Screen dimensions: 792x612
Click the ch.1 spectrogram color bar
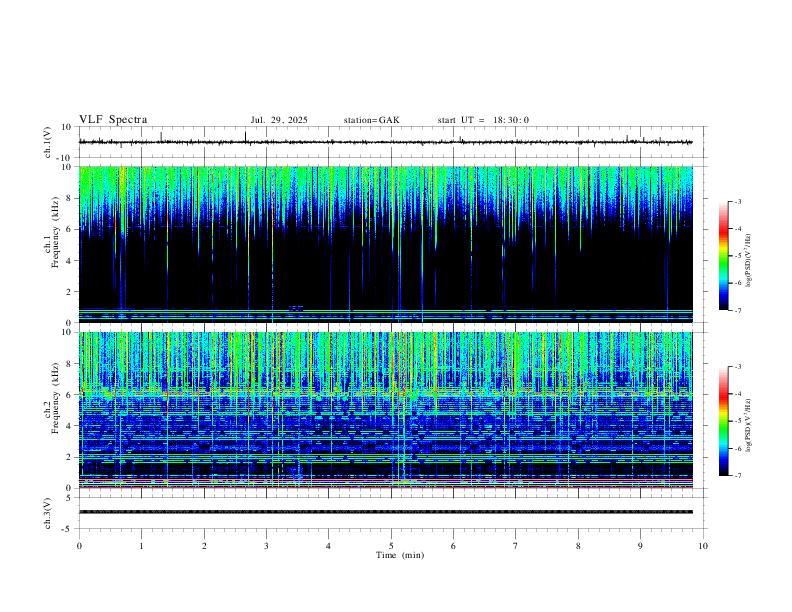pos(723,256)
